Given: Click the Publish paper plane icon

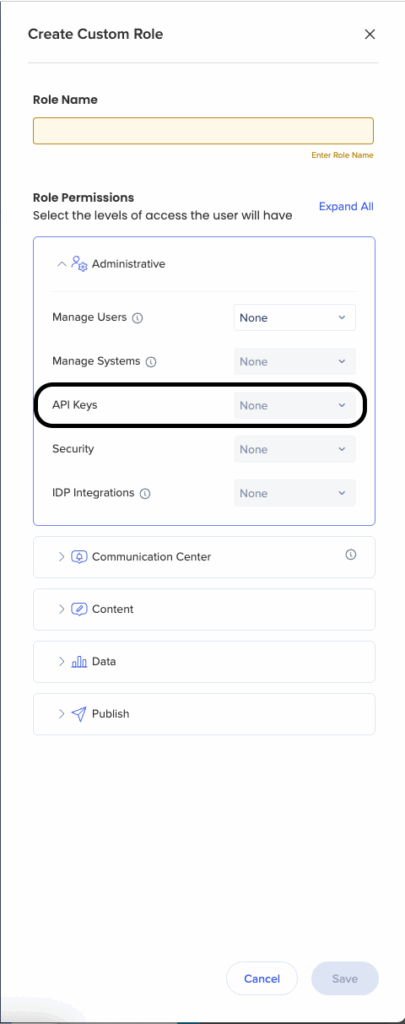Looking at the screenshot, I should point(79,714).
